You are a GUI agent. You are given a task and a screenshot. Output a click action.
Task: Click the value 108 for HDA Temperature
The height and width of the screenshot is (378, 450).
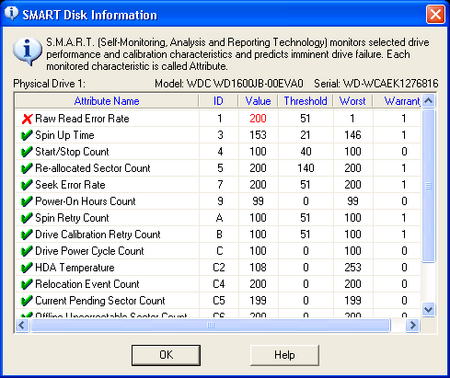[x=258, y=268]
